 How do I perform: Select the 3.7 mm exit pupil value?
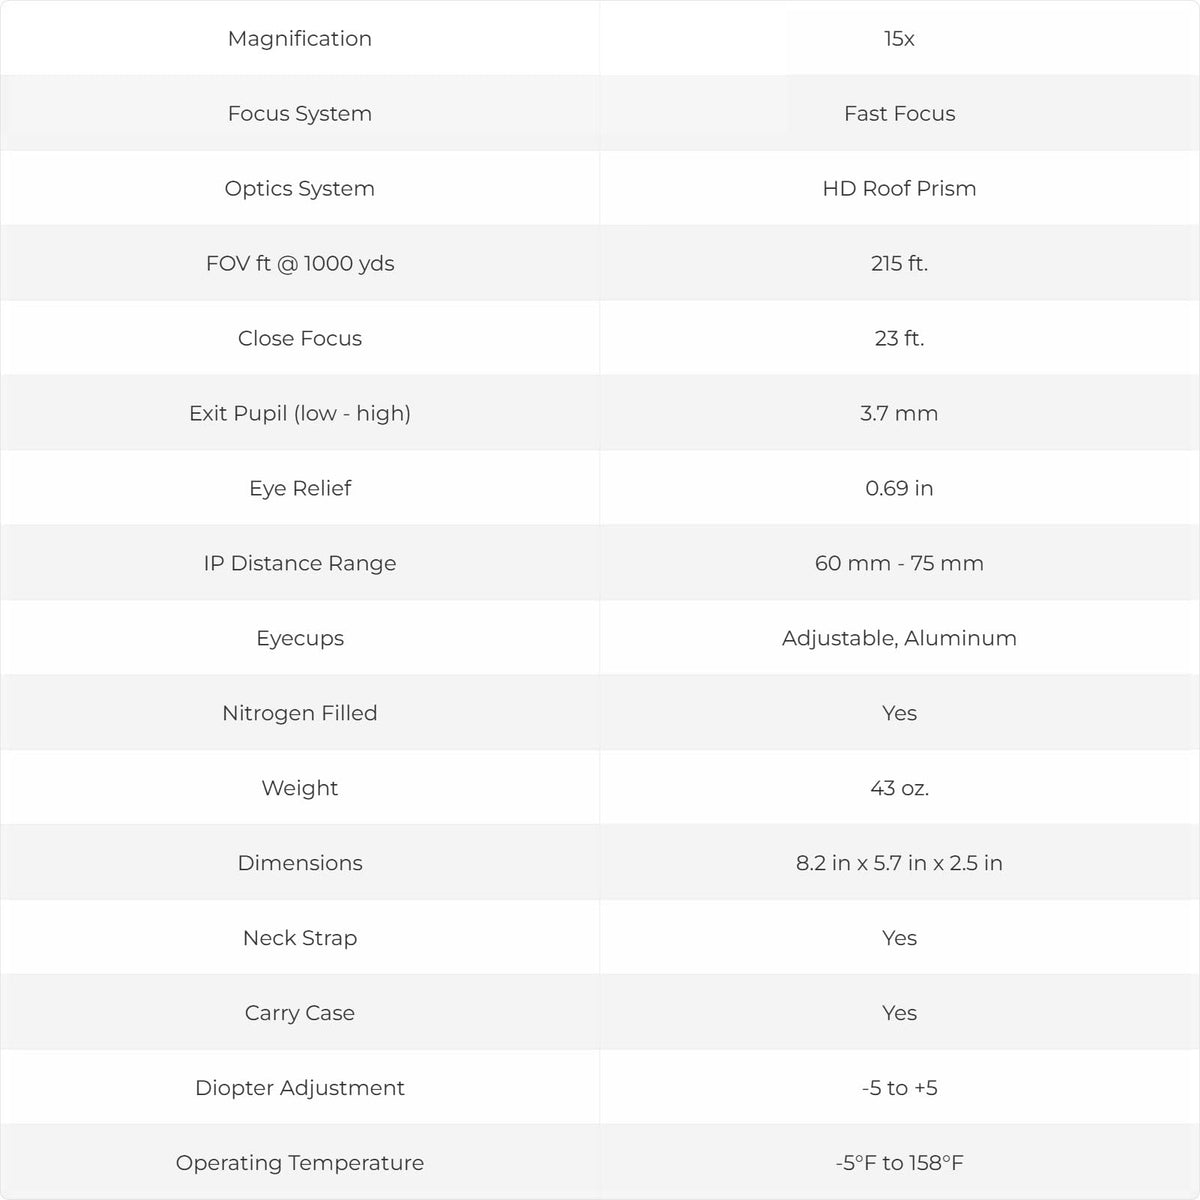coord(899,413)
